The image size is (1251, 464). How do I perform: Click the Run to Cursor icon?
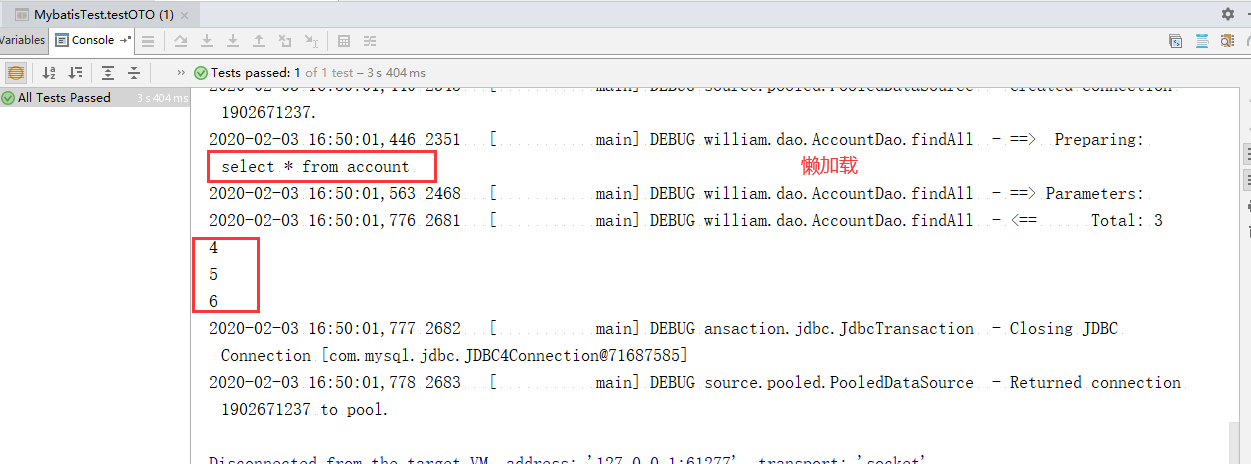point(311,41)
